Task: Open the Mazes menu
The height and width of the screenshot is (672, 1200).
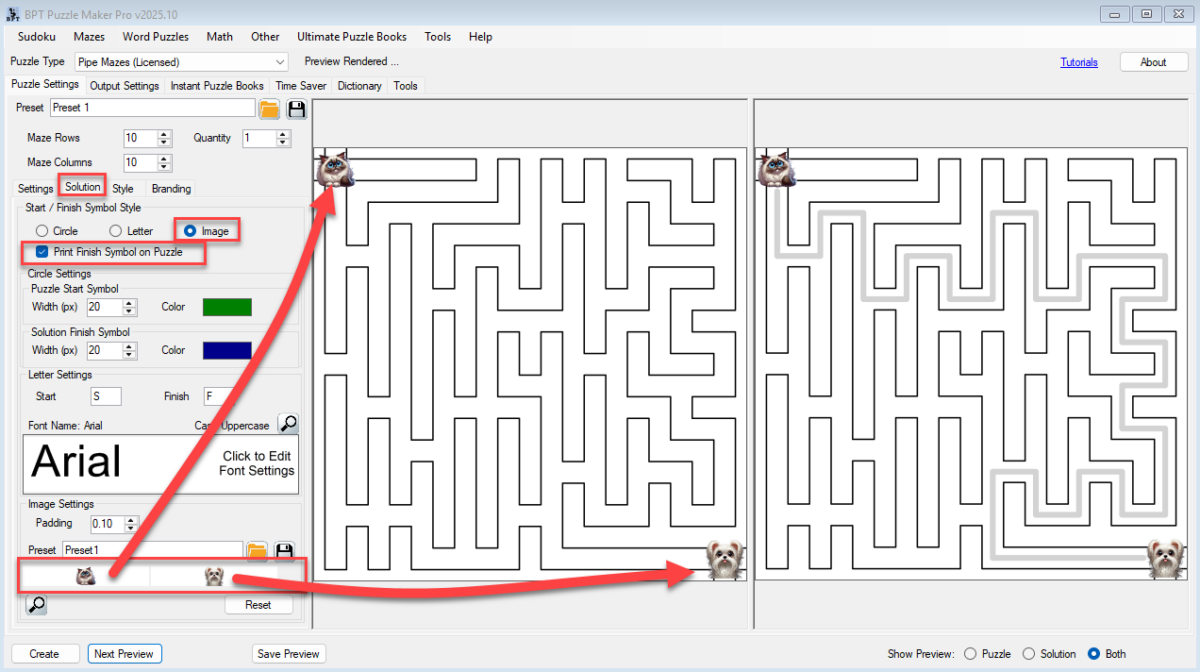Action: [x=89, y=36]
